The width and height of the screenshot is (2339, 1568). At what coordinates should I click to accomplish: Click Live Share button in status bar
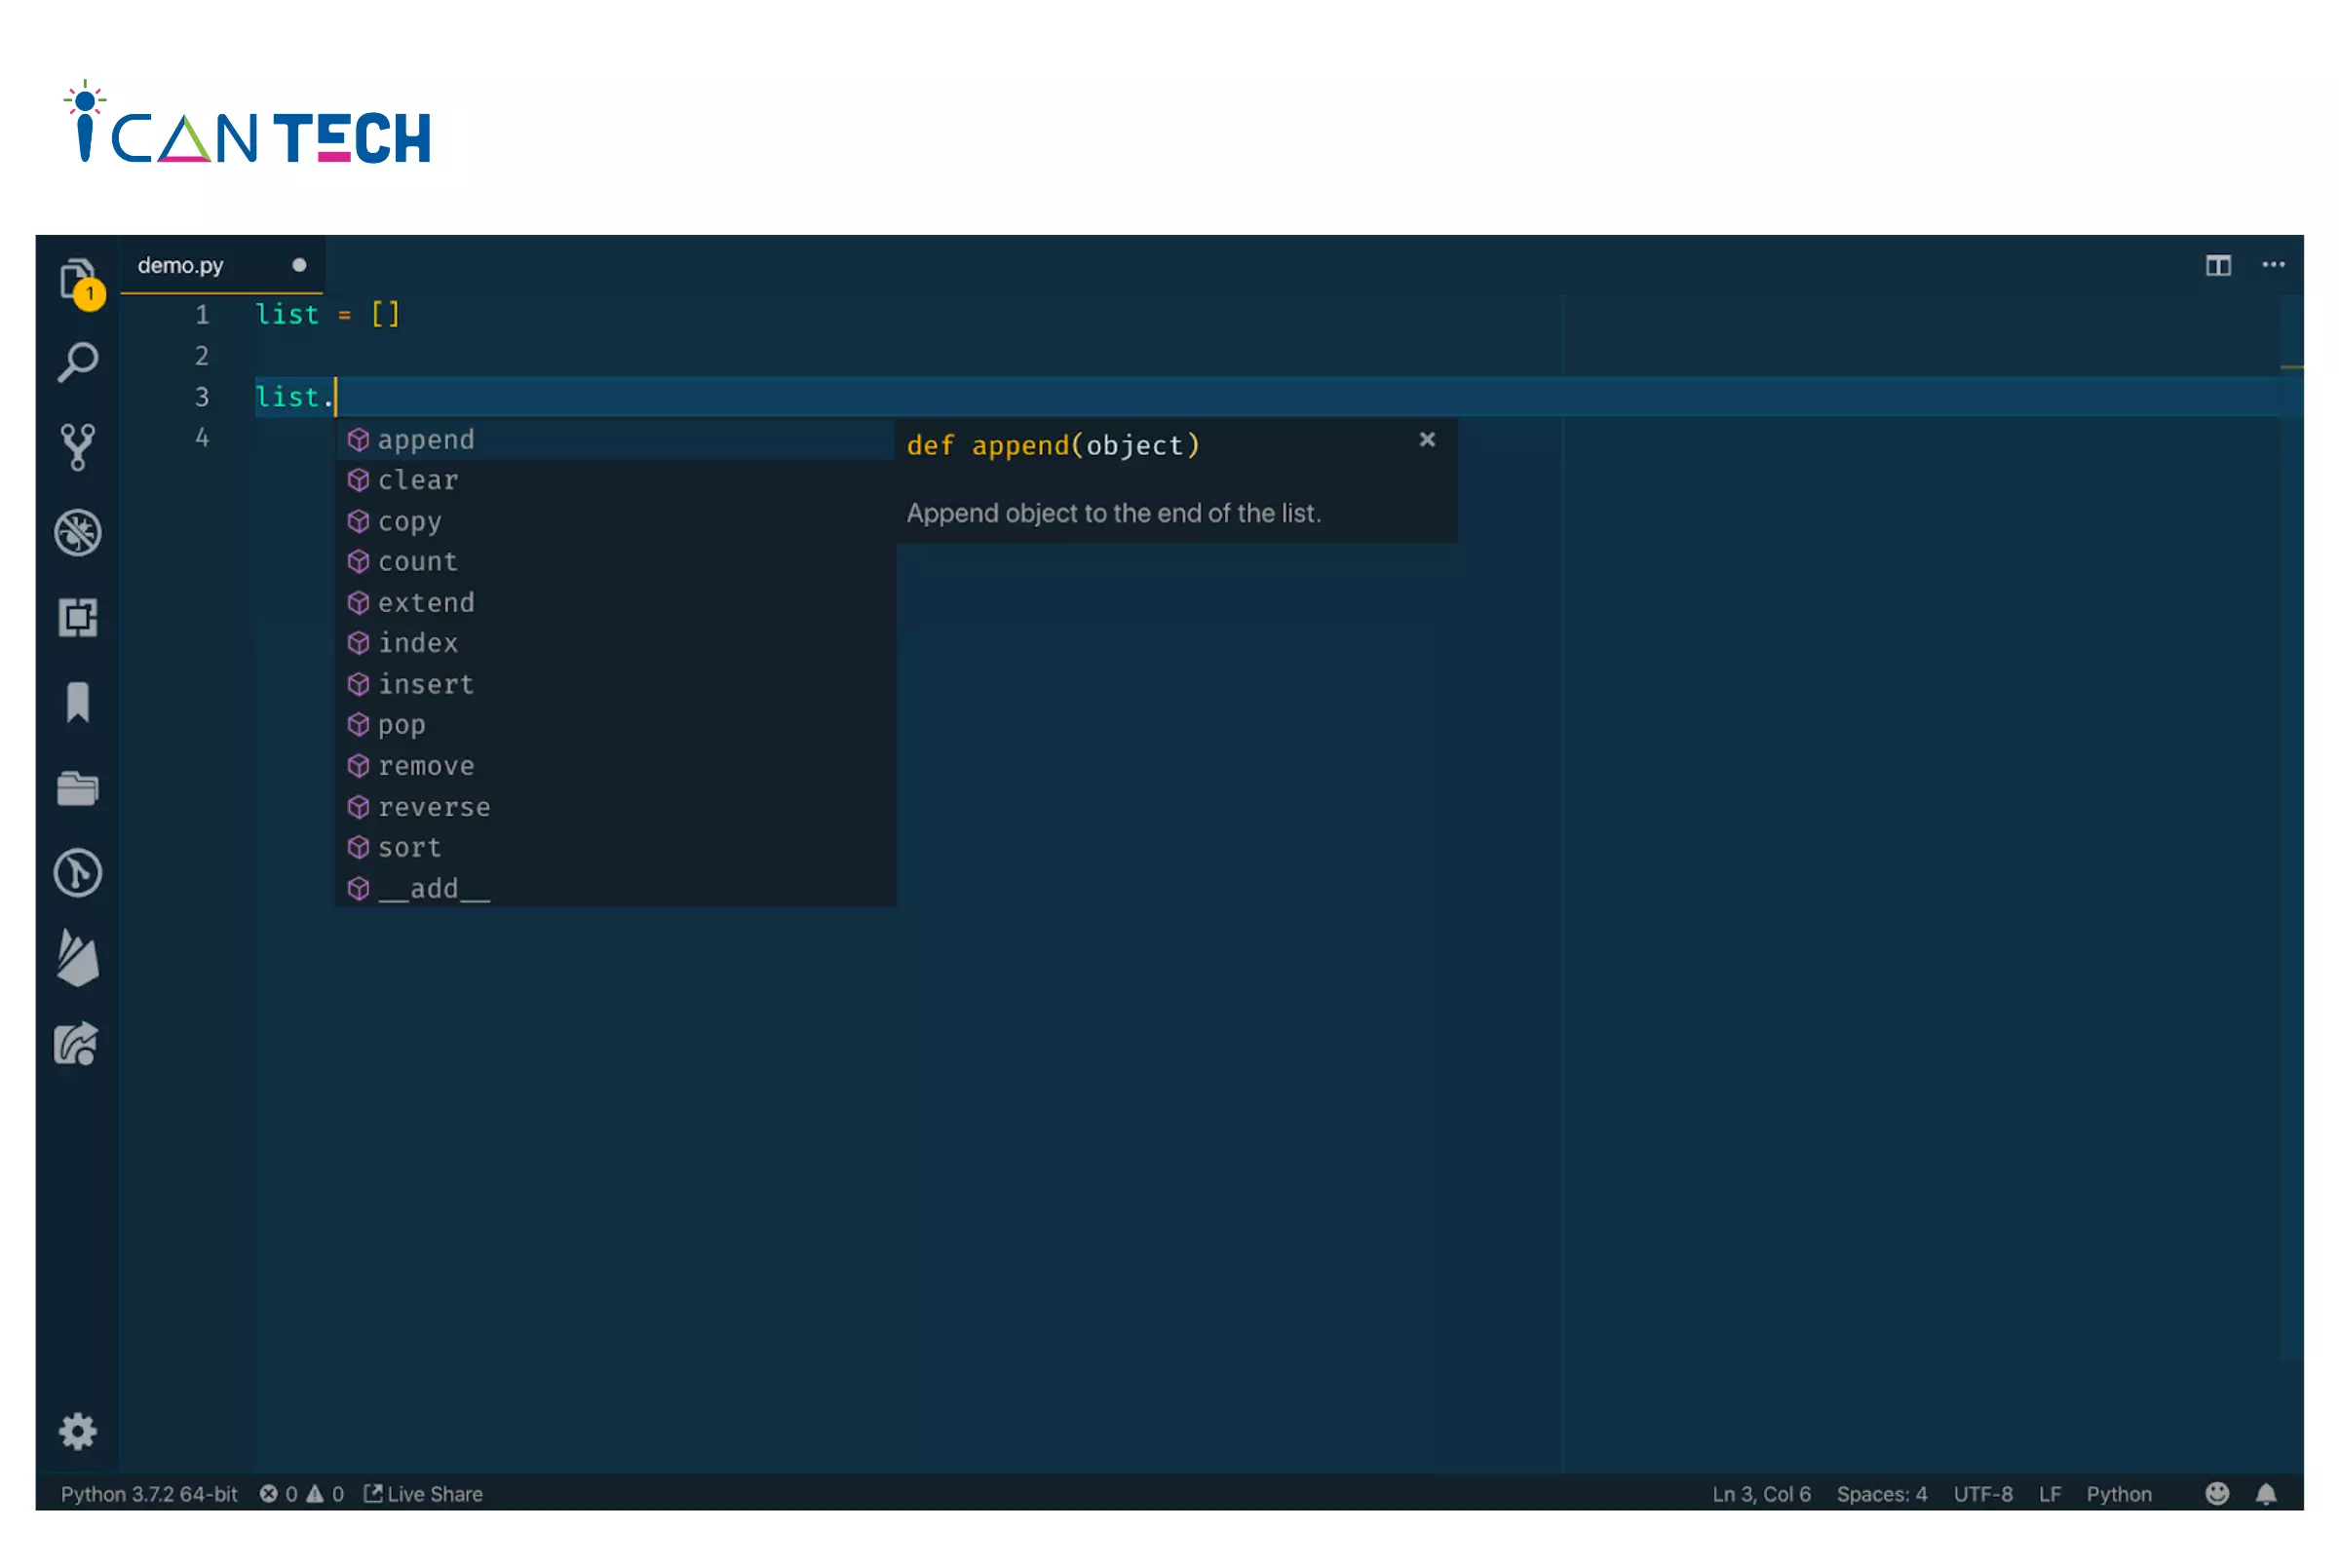423,1493
